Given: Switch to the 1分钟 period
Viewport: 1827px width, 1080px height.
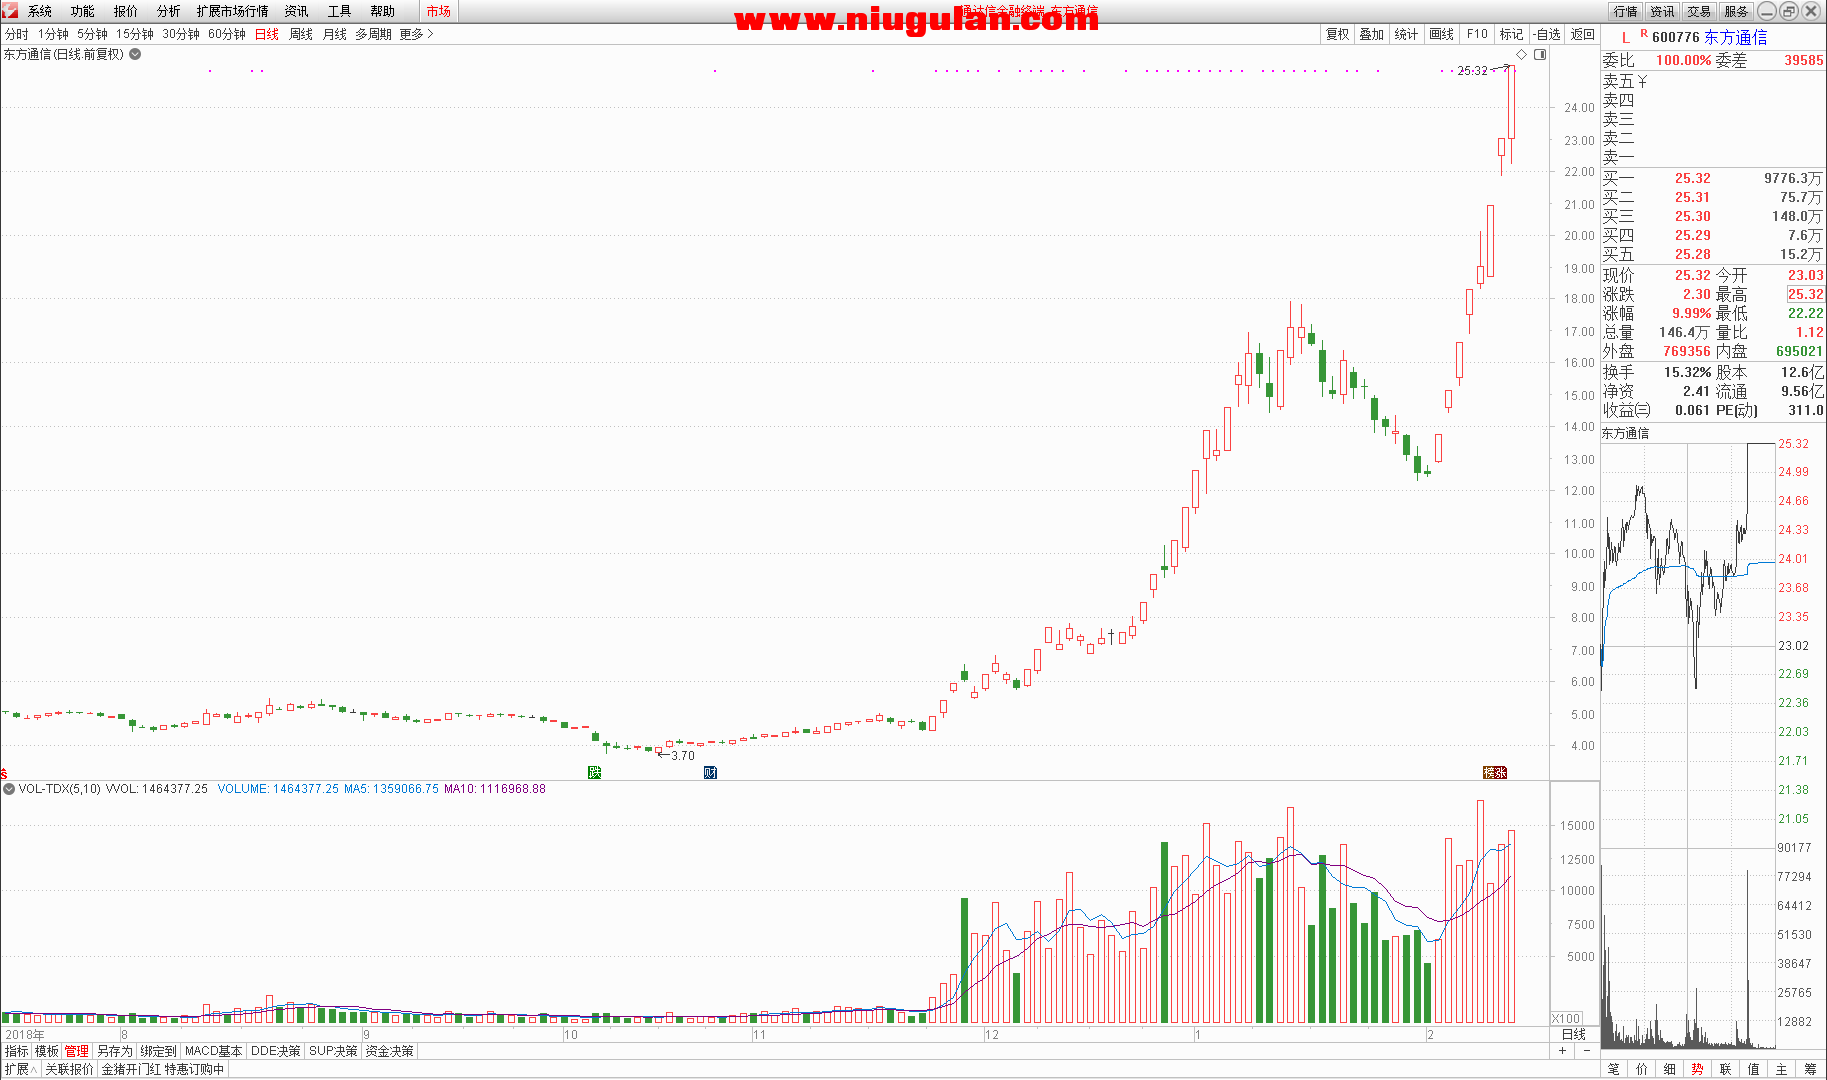Looking at the screenshot, I should click(x=53, y=34).
